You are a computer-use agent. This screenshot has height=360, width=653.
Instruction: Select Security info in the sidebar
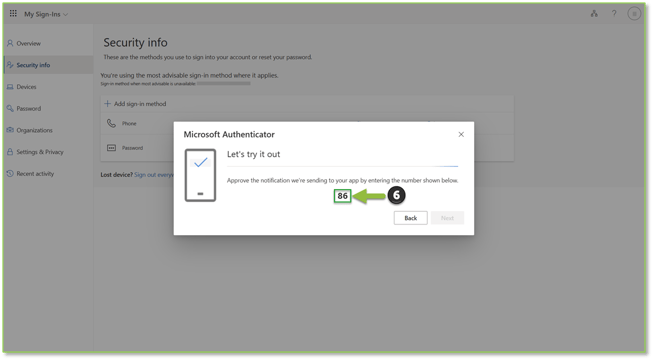click(x=48, y=65)
